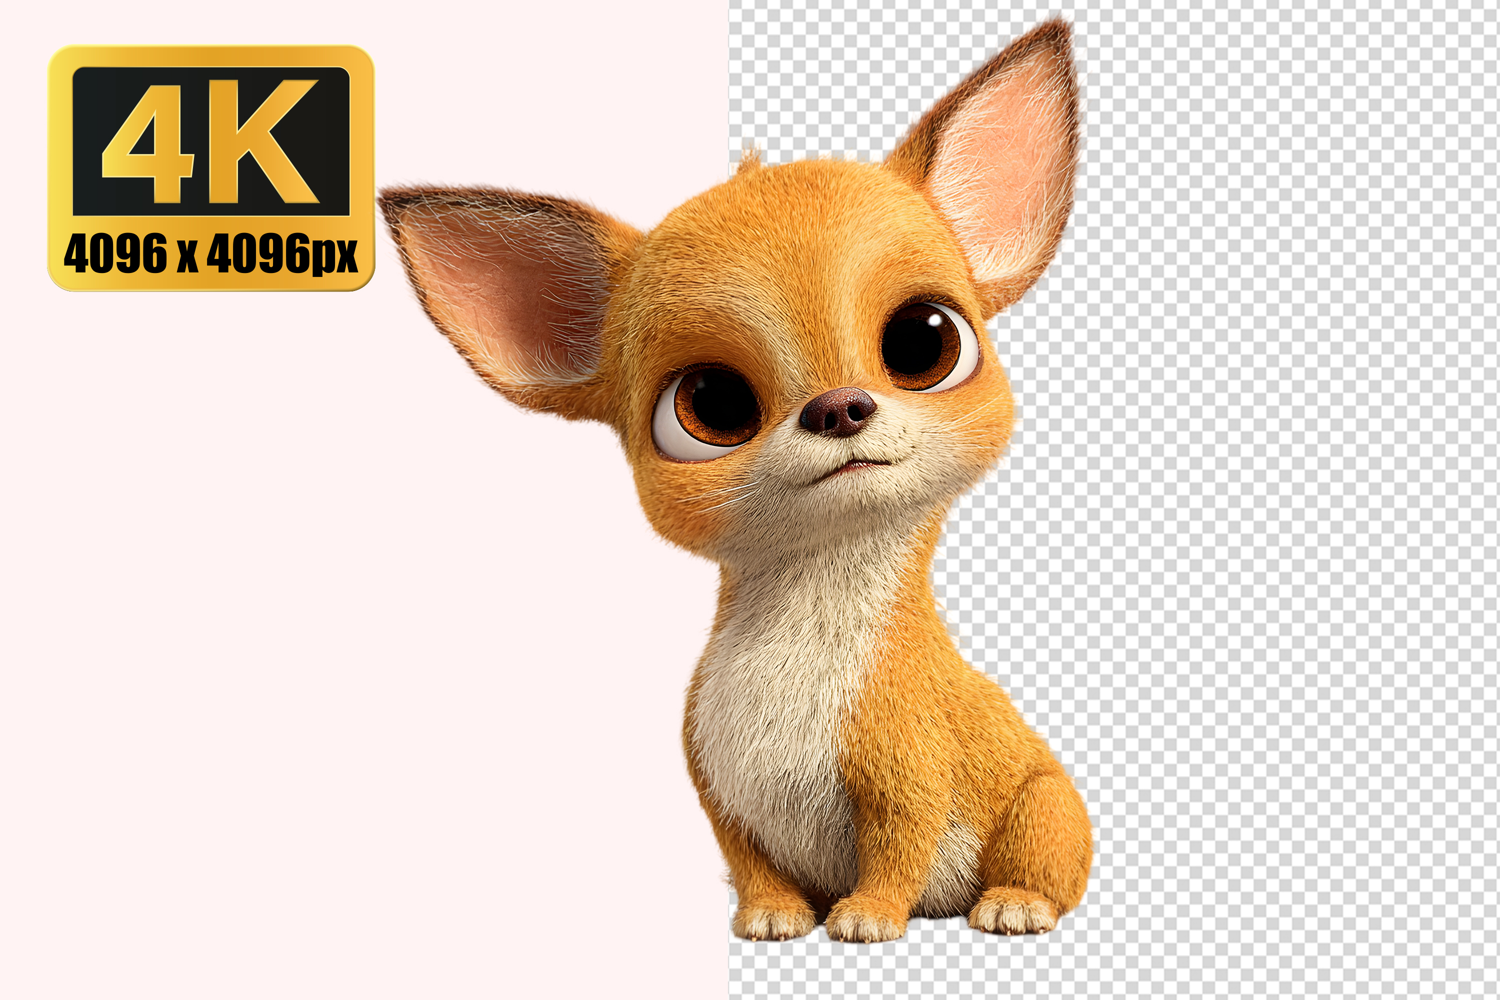Click the puppy's hind paw on the checkerboard side
1500x1000 pixels.
tap(1013, 911)
